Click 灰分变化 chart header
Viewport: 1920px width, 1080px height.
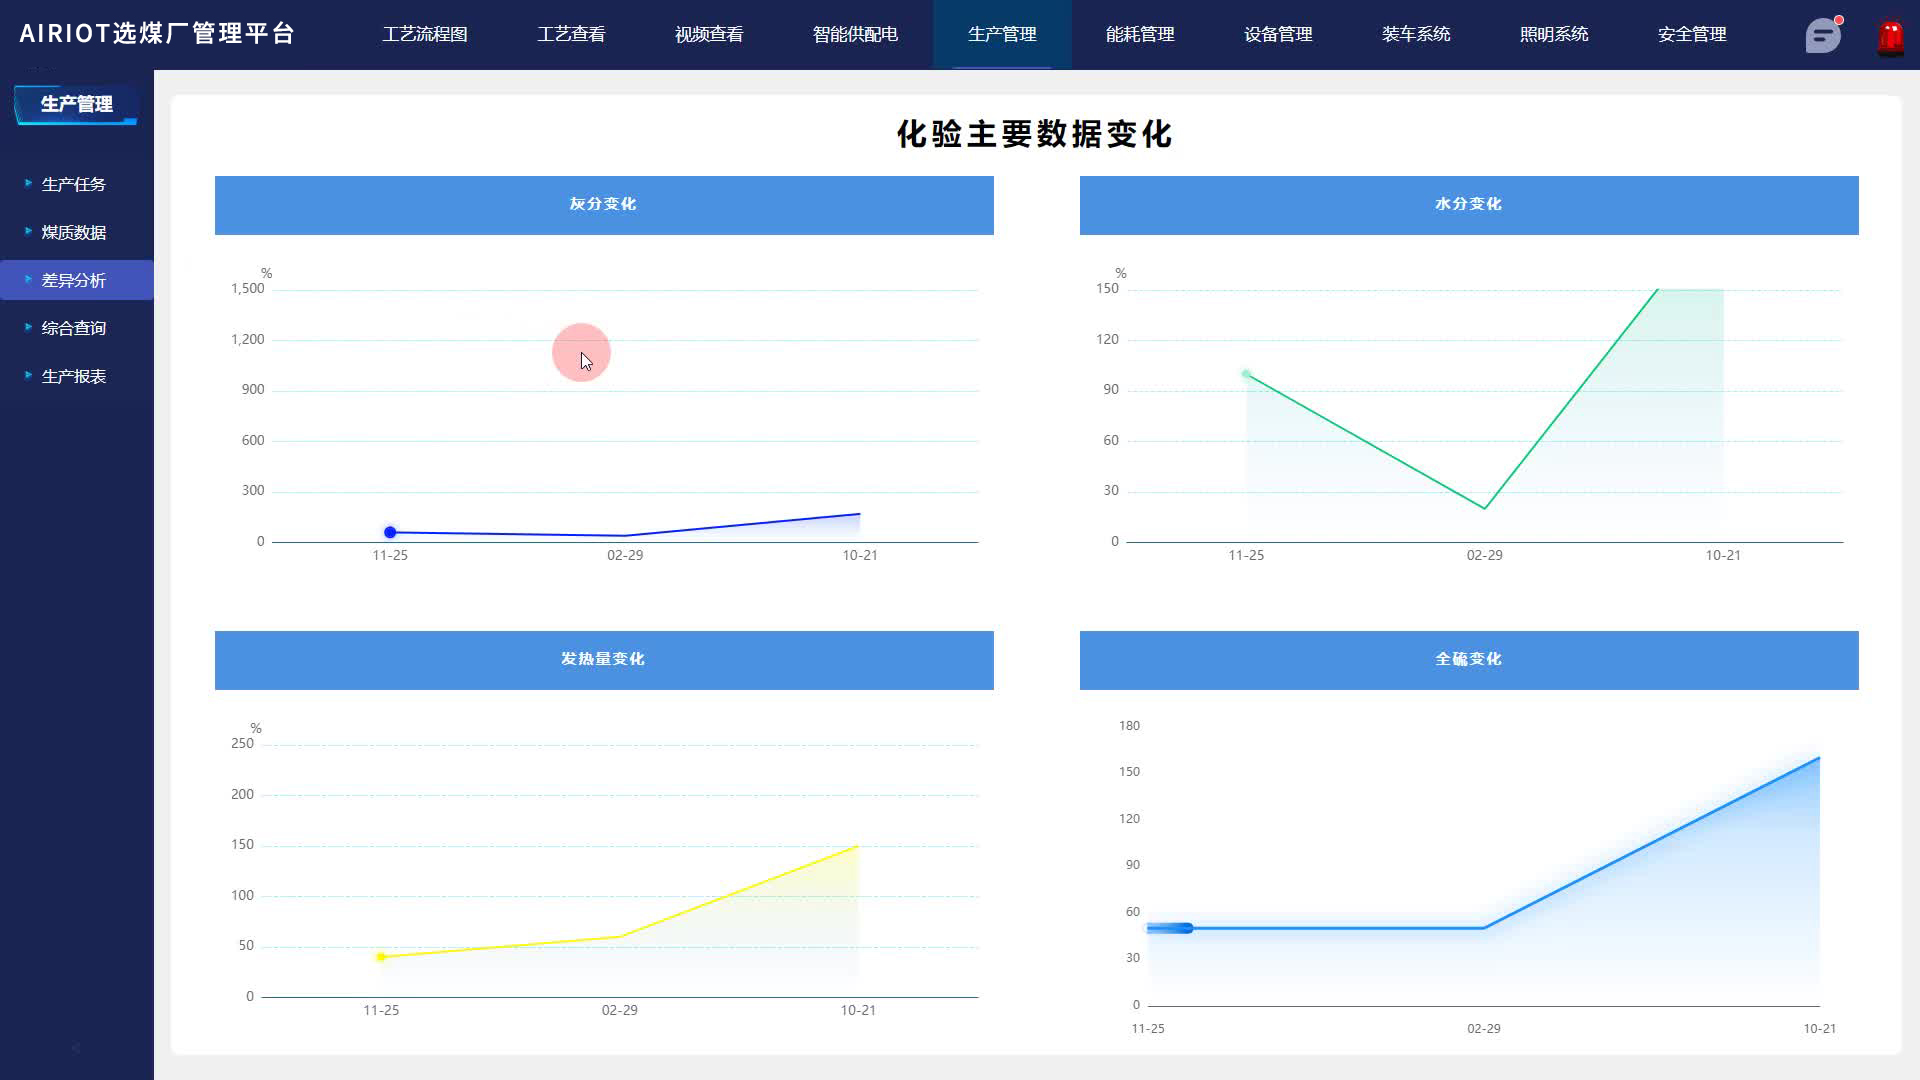tap(604, 205)
